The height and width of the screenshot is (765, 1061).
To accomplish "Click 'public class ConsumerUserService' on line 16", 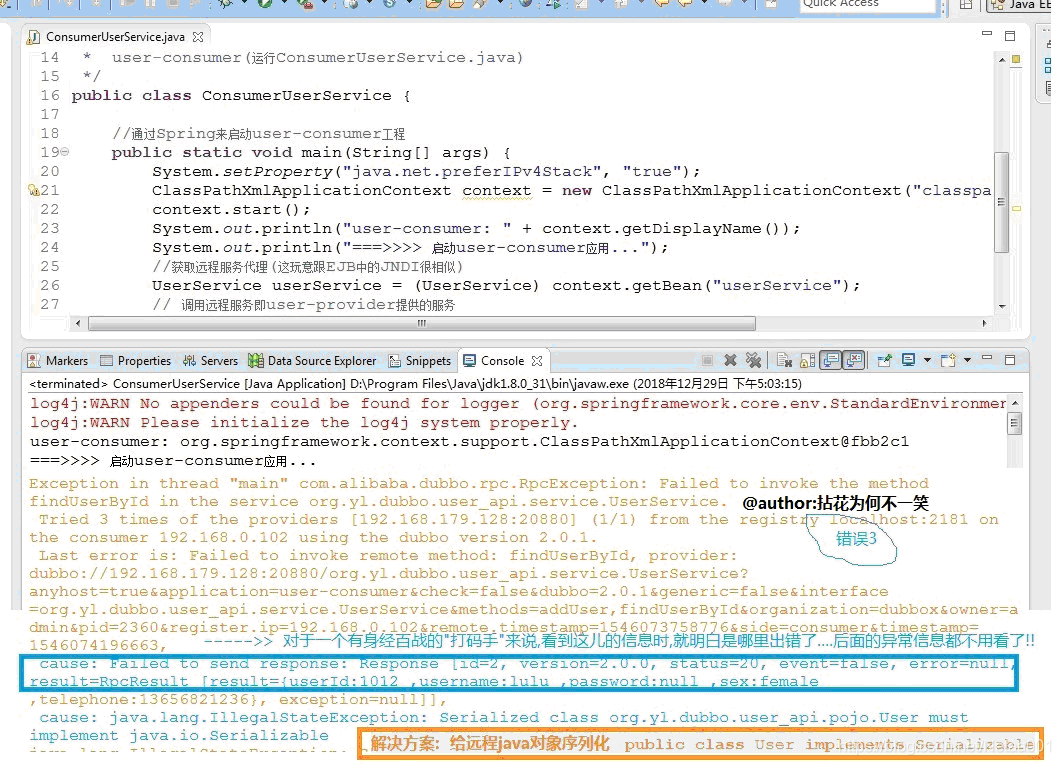I will point(231,95).
